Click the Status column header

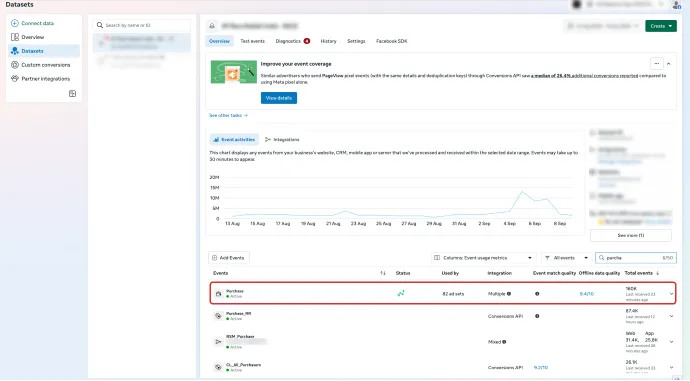(x=403, y=273)
